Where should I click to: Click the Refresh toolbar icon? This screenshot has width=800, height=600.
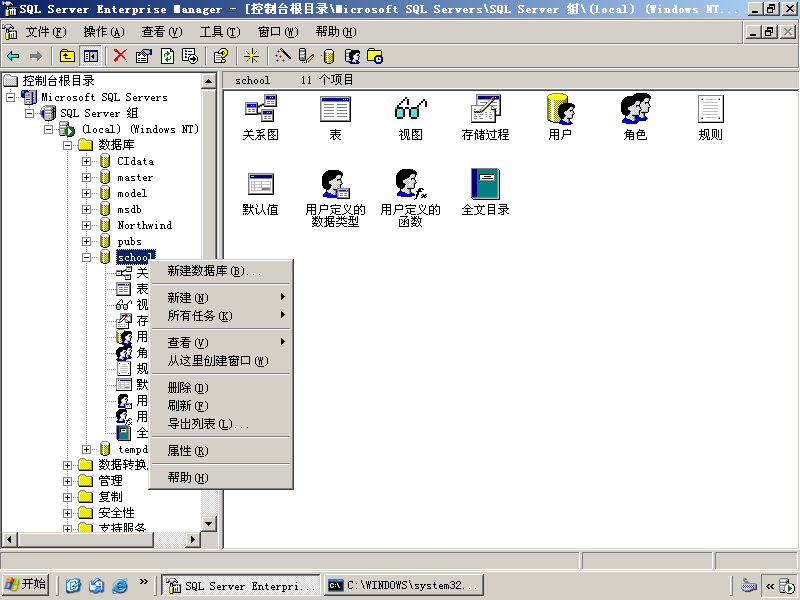click(167, 56)
